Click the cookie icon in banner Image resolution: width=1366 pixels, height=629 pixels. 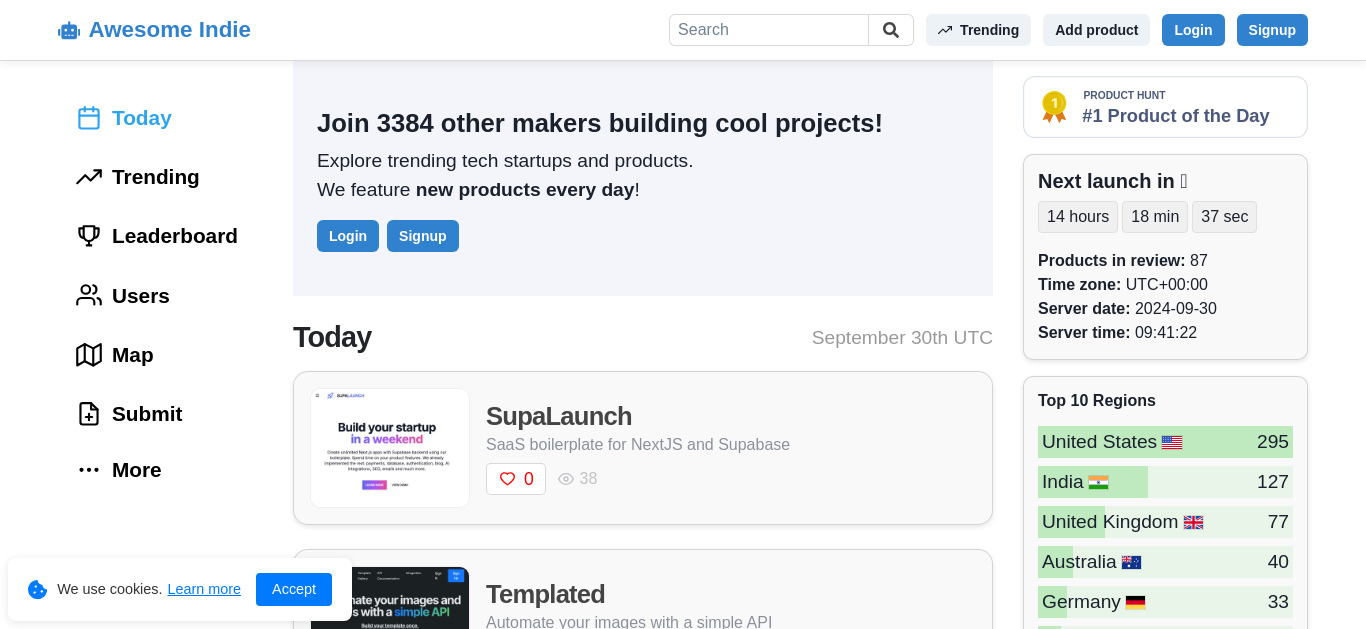click(38, 589)
